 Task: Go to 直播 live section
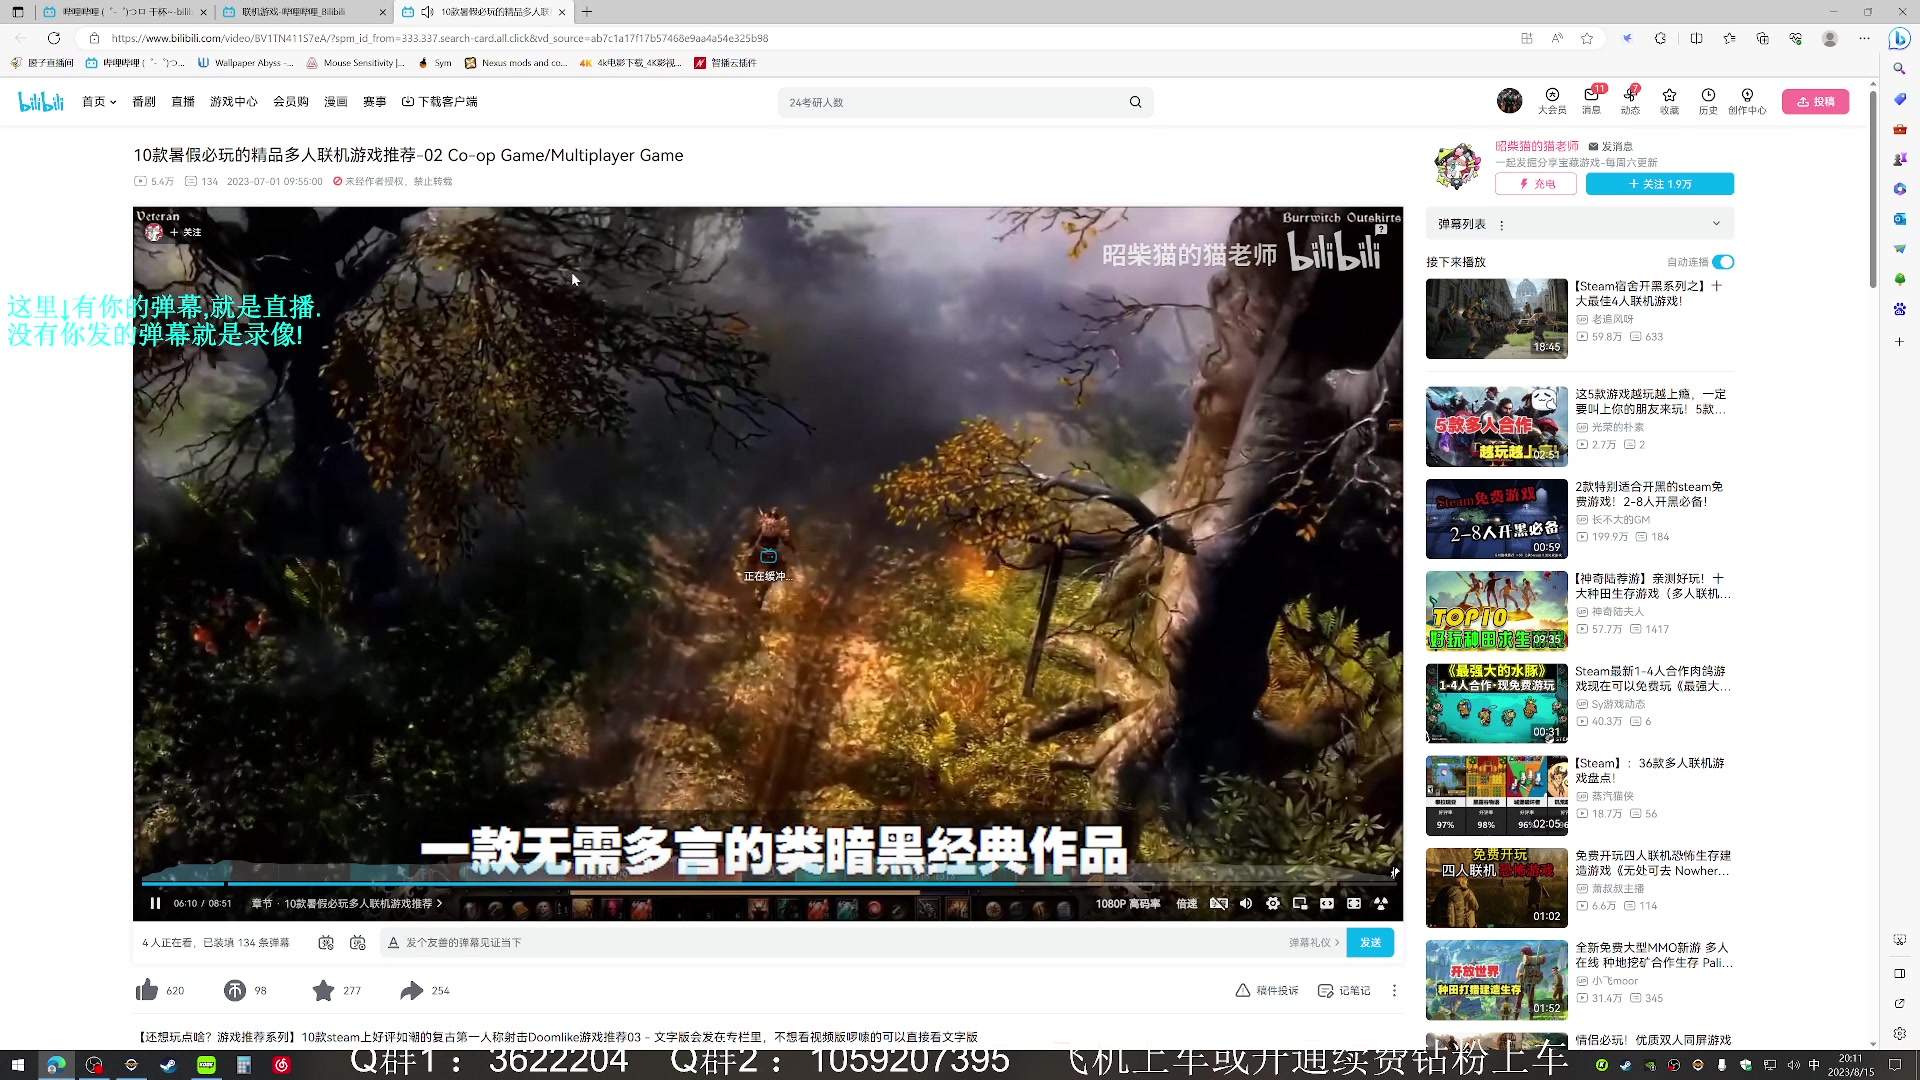[x=183, y=102]
